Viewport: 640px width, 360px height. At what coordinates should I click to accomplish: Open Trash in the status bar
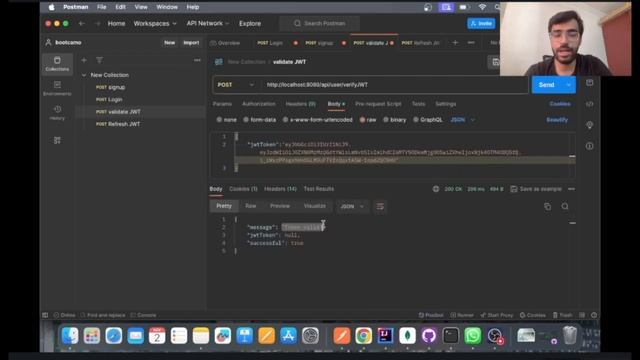click(562, 315)
